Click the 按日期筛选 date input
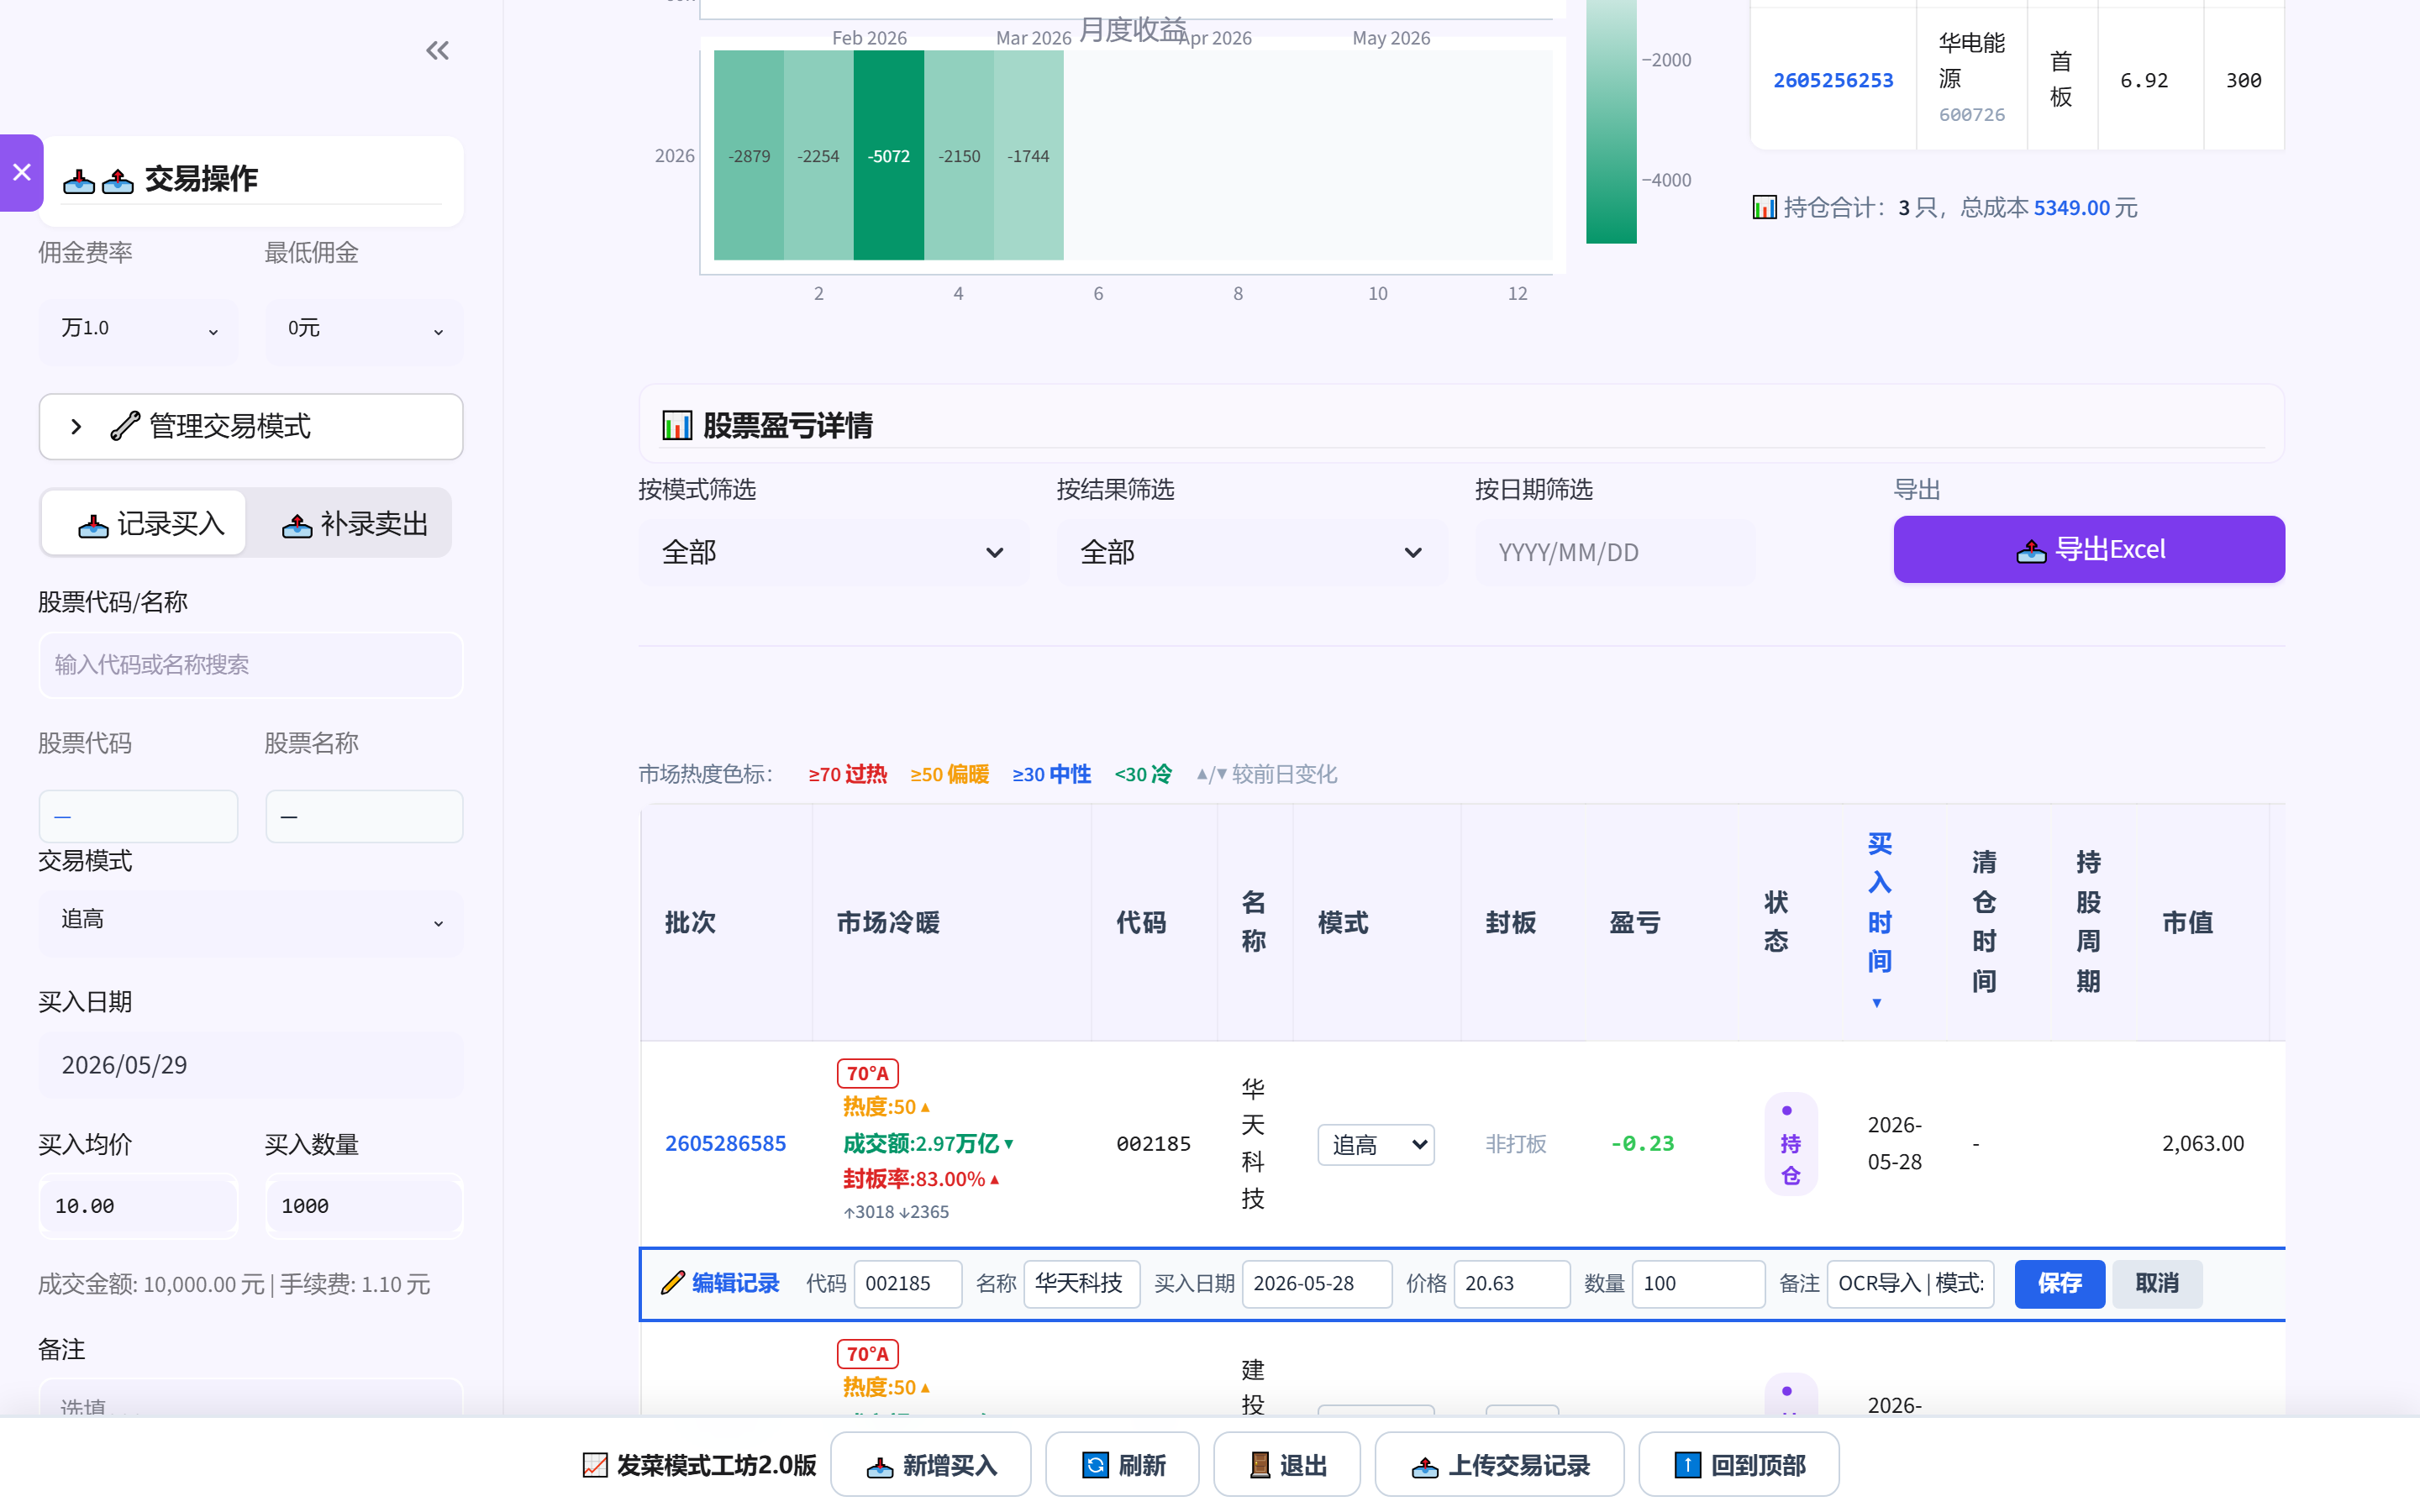 (x=1614, y=552)
